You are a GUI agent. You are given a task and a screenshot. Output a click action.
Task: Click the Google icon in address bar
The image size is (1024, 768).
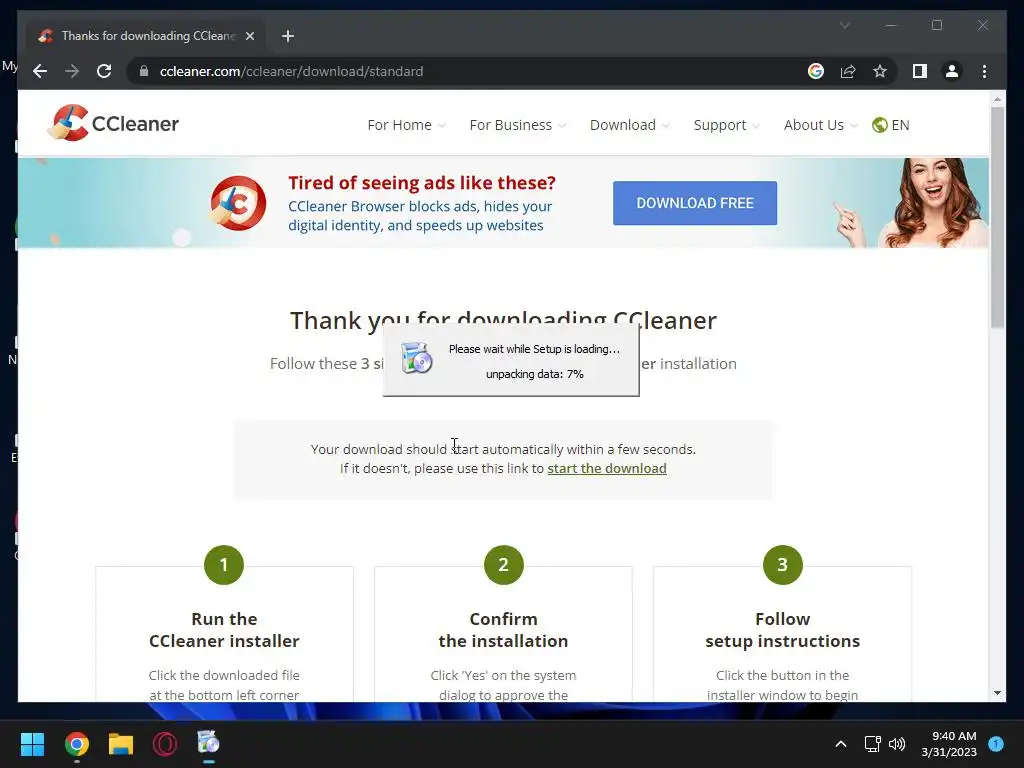[816, 71]
